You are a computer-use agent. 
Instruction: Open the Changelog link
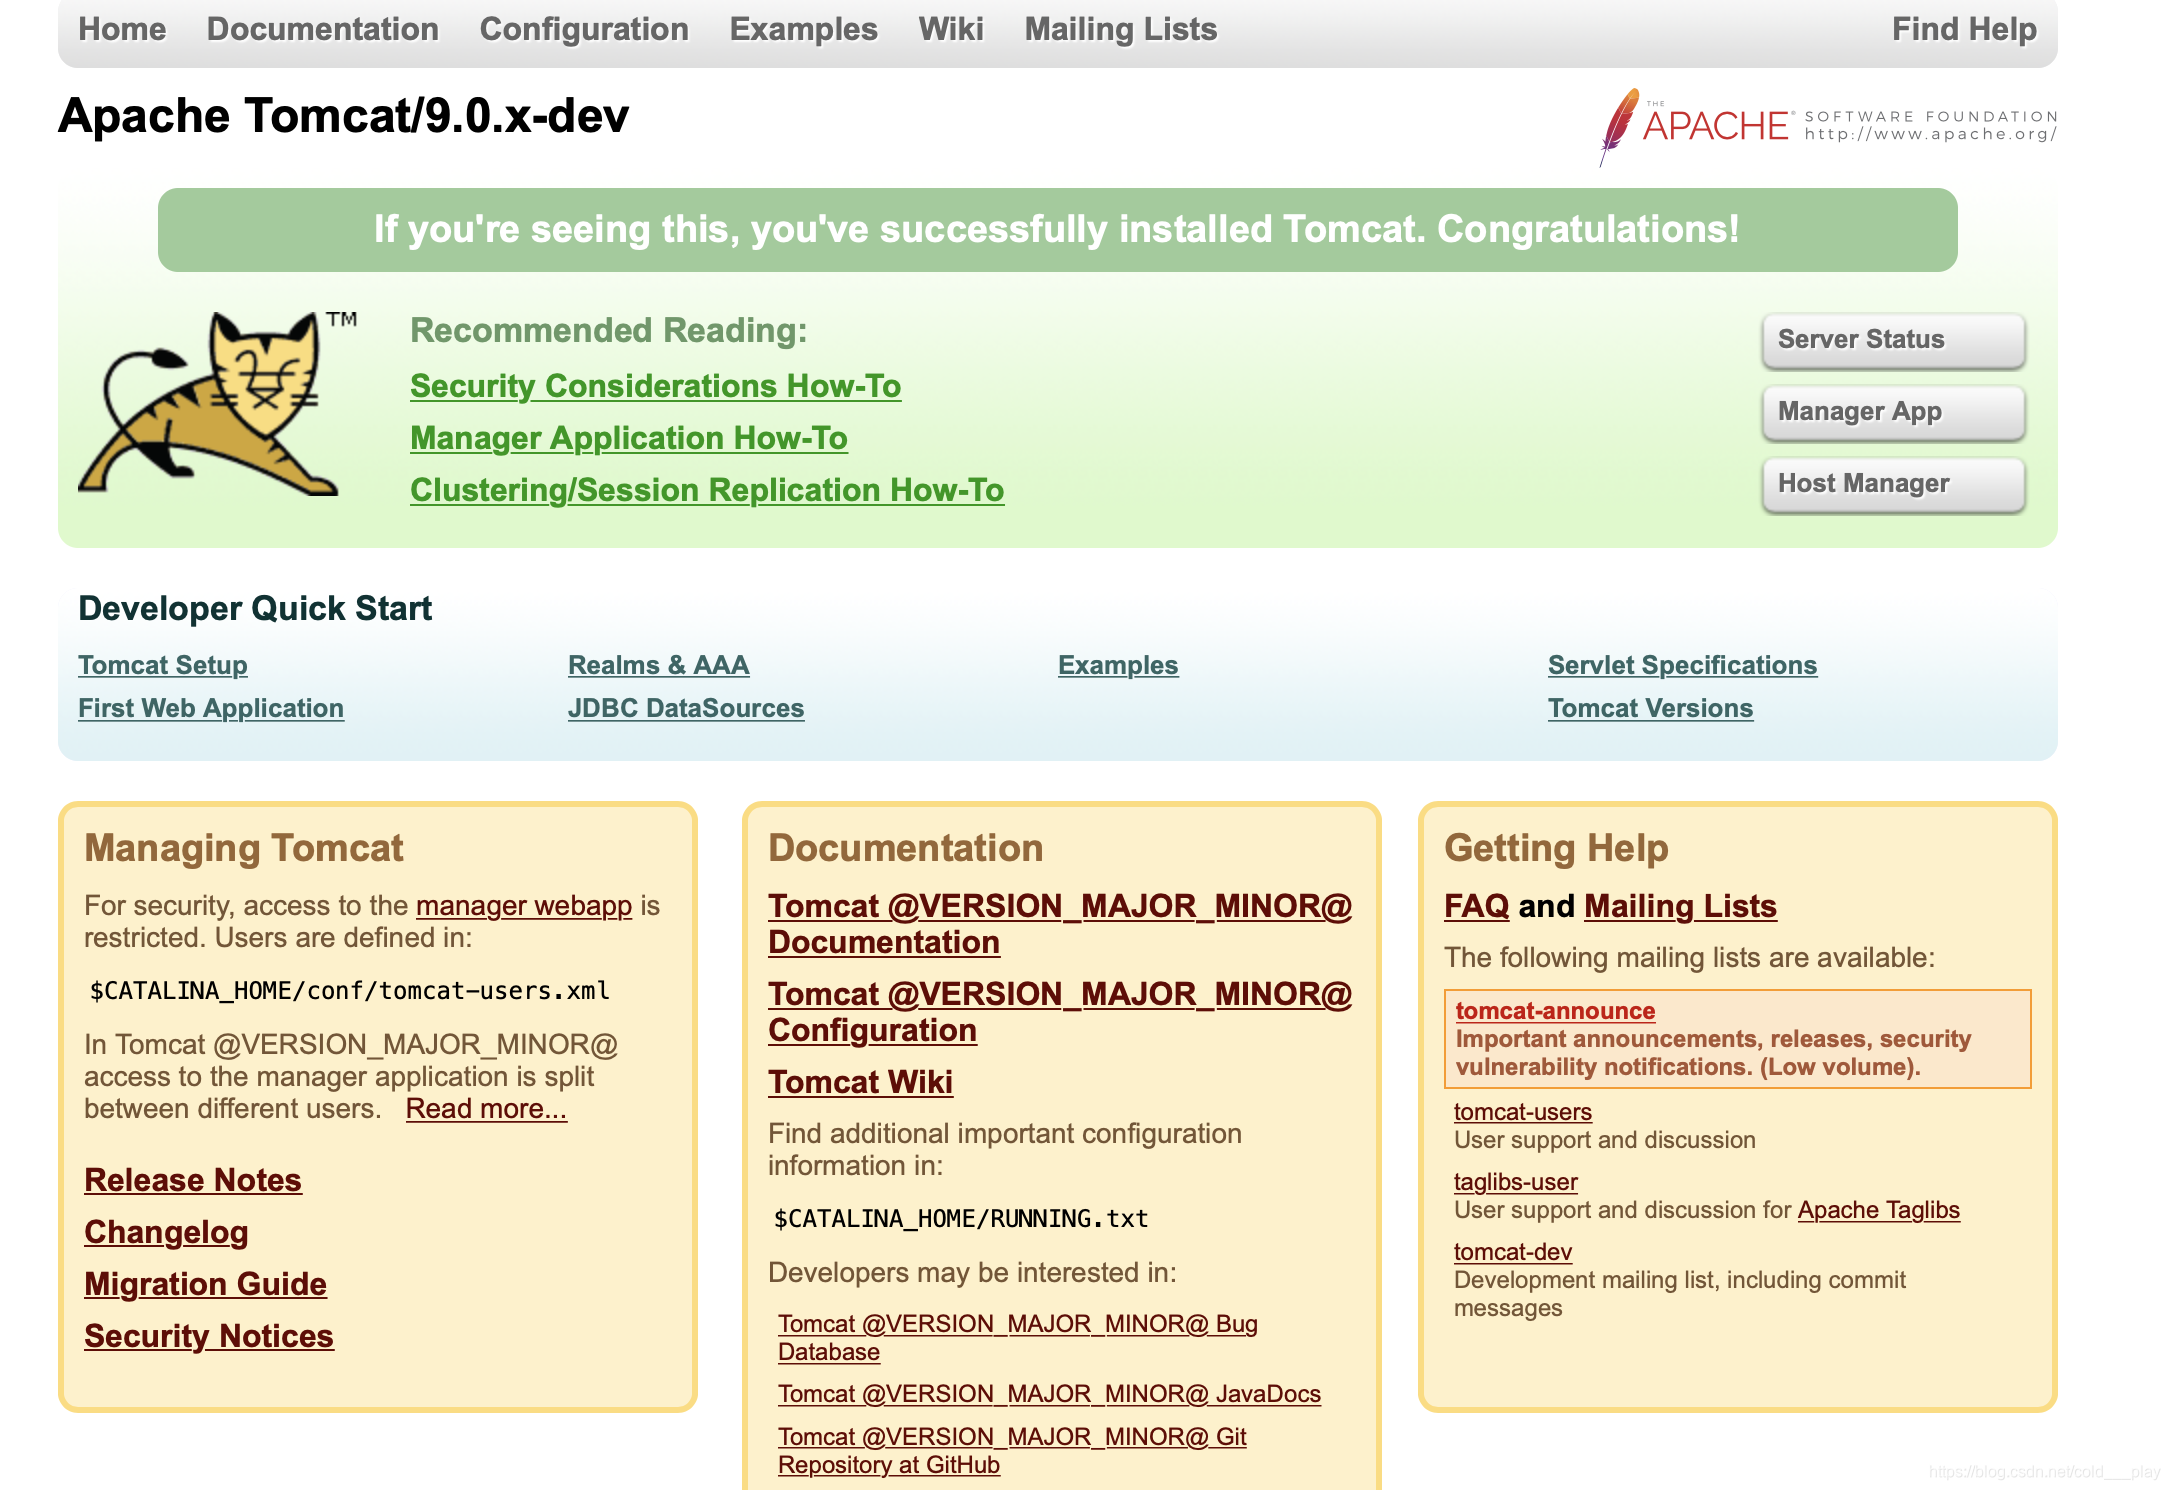click(166, 1232)
